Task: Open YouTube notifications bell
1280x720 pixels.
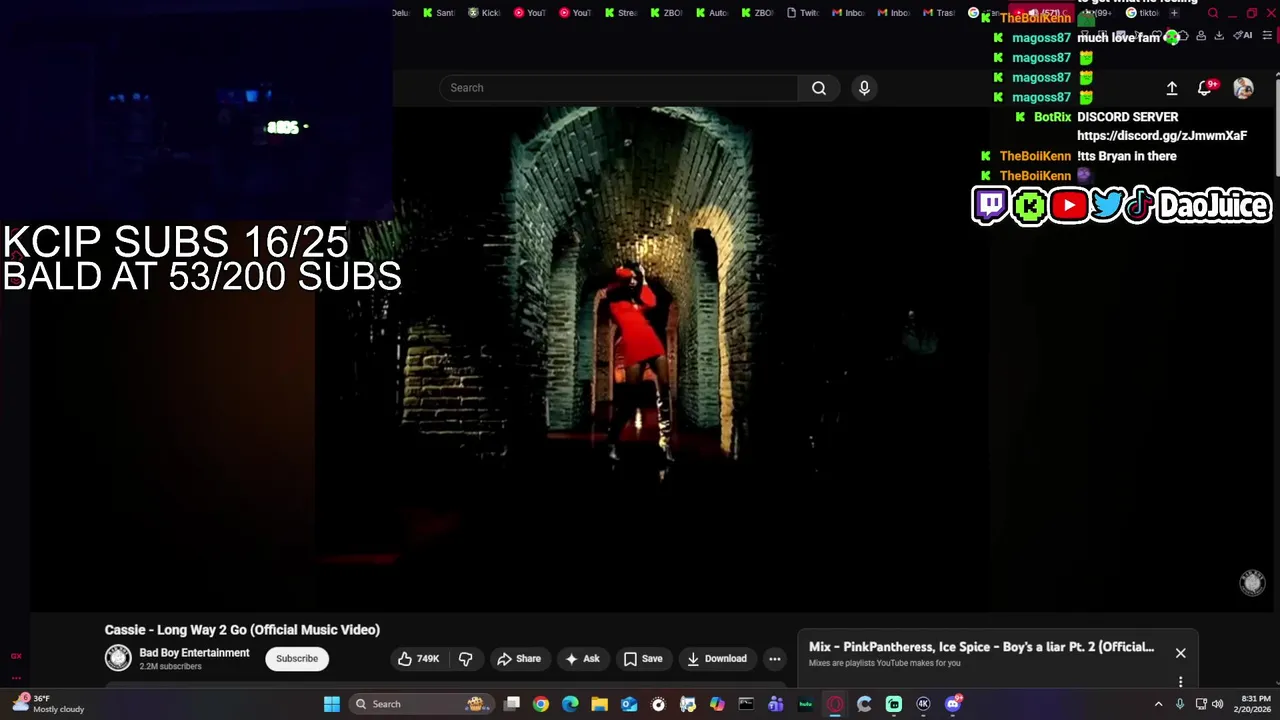Action: coord(1205,88)
